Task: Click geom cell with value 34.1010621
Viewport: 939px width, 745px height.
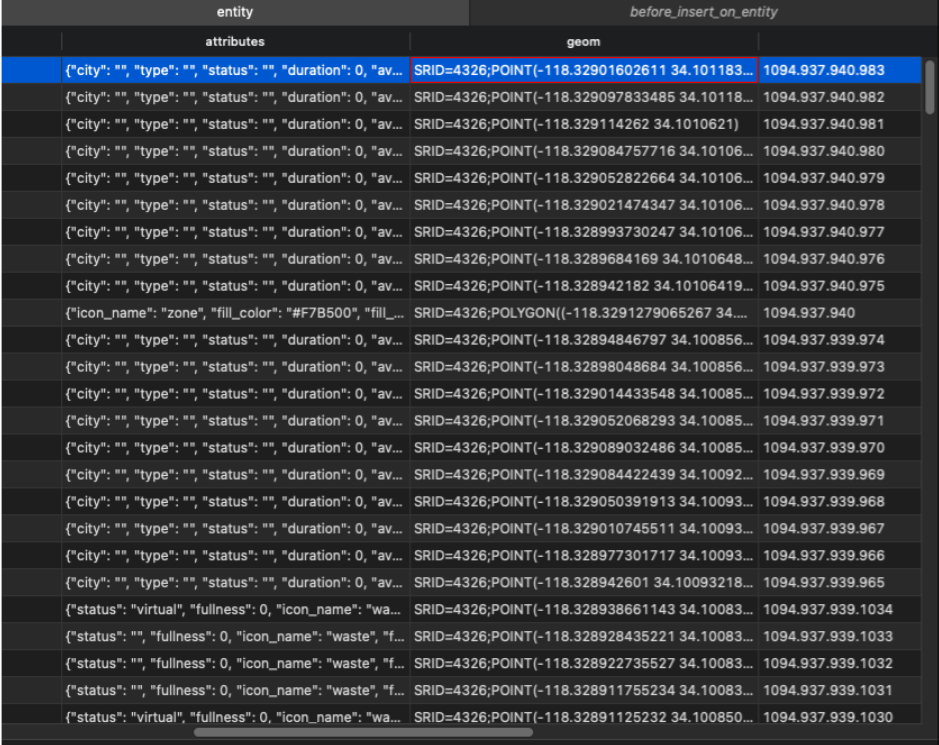Action: (x=583, y=125)
